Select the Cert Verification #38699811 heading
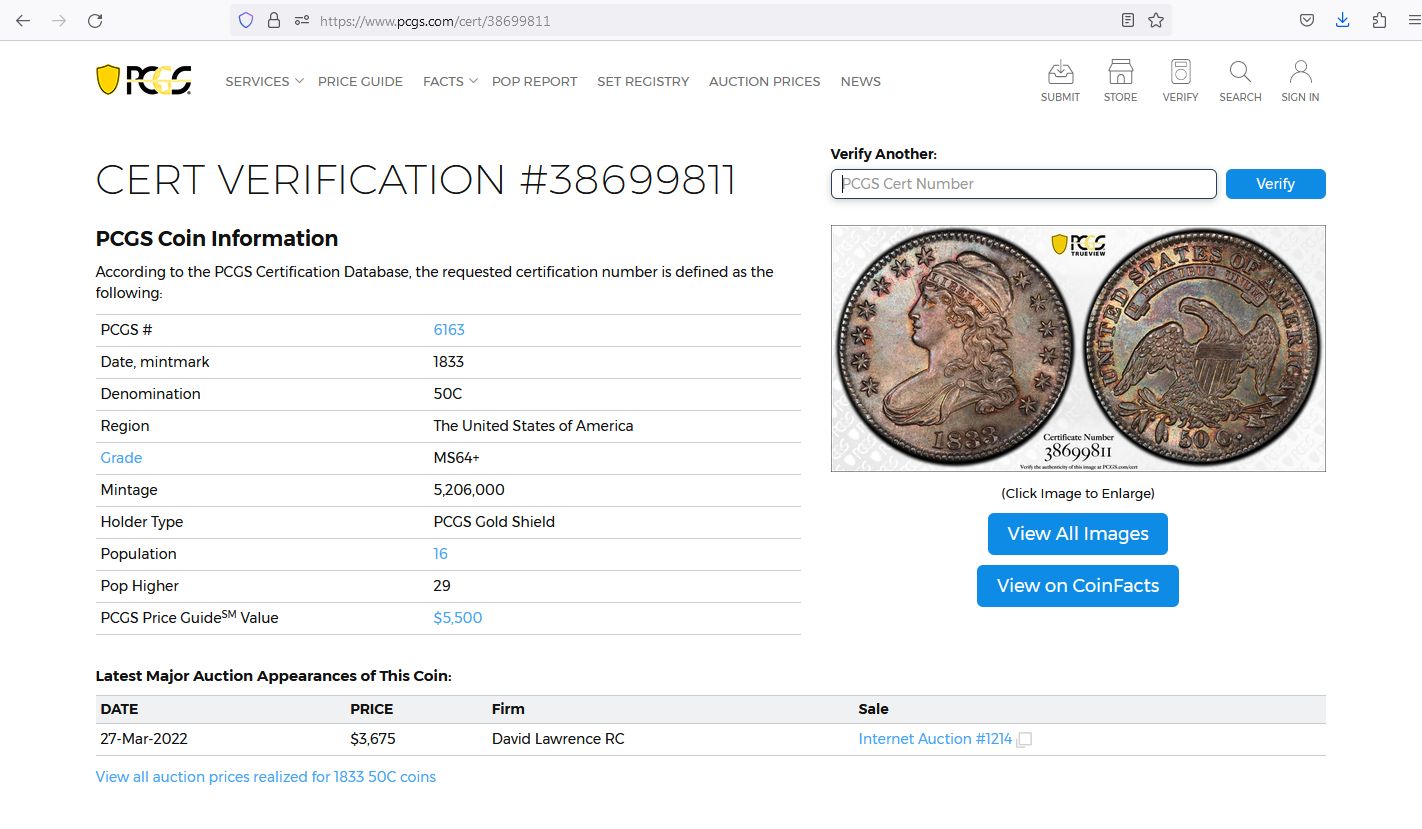Image resolution: width=1422 pixels, height=829 pixels. pos(416,180)
